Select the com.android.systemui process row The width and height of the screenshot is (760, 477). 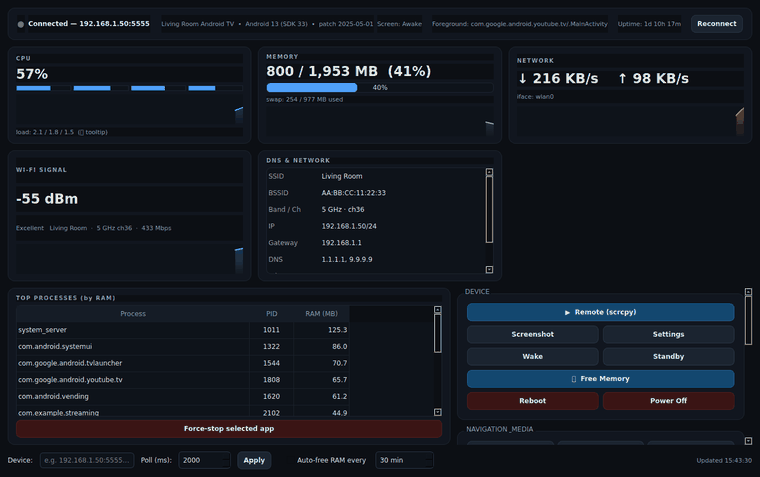[183, 347]
